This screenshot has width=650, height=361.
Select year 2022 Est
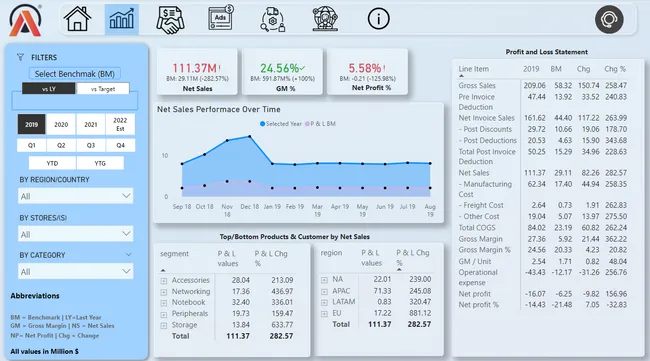pos(120,124)
